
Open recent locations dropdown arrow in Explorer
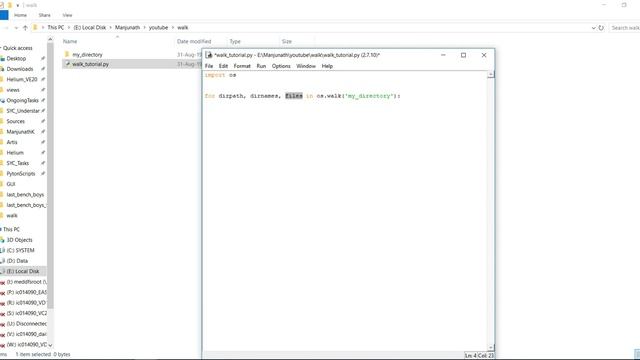click(16, 28)
